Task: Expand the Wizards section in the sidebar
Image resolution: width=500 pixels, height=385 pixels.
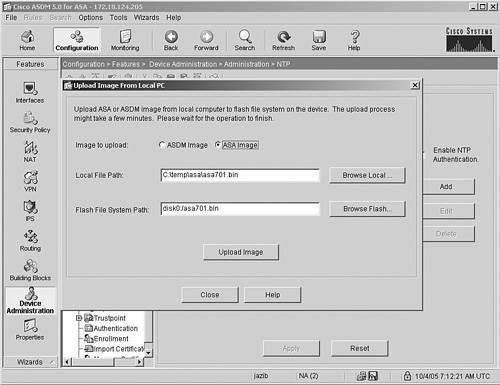Action: [x=30, y=362]
